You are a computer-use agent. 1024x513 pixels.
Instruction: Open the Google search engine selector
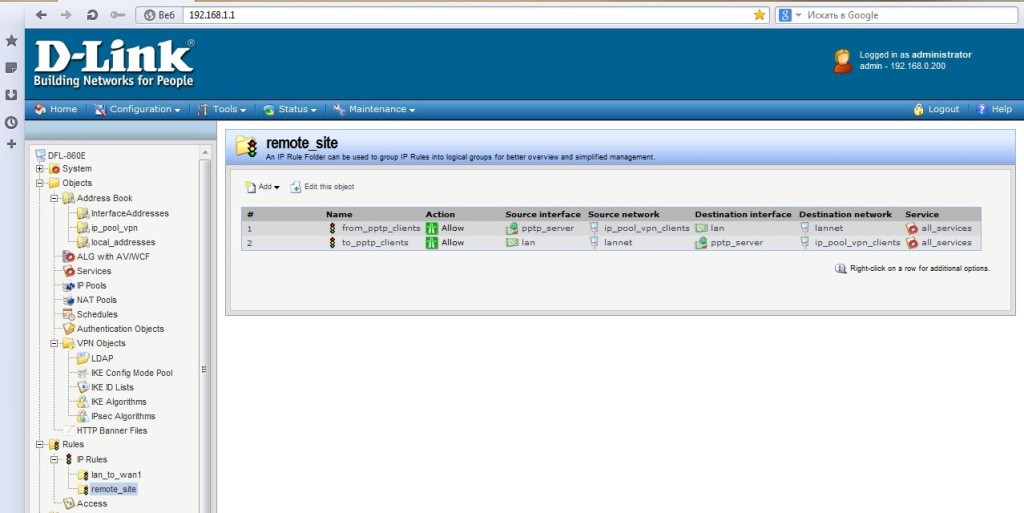pos(790,15)
